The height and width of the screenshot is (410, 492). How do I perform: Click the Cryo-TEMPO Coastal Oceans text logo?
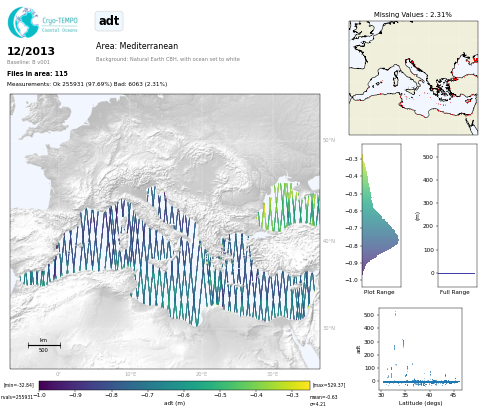point(60,25)
